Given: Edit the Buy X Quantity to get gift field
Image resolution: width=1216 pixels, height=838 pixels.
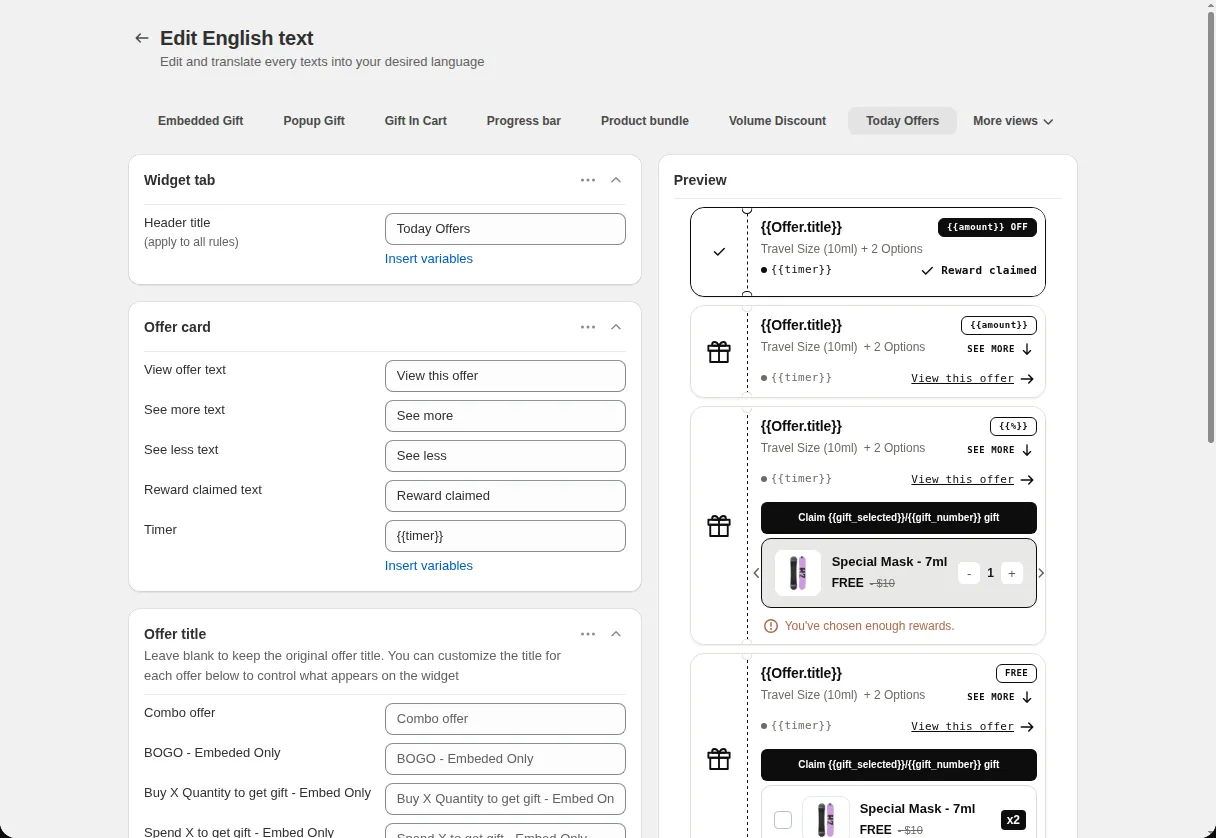Looking at the screenshot, I should click(505, 799).
